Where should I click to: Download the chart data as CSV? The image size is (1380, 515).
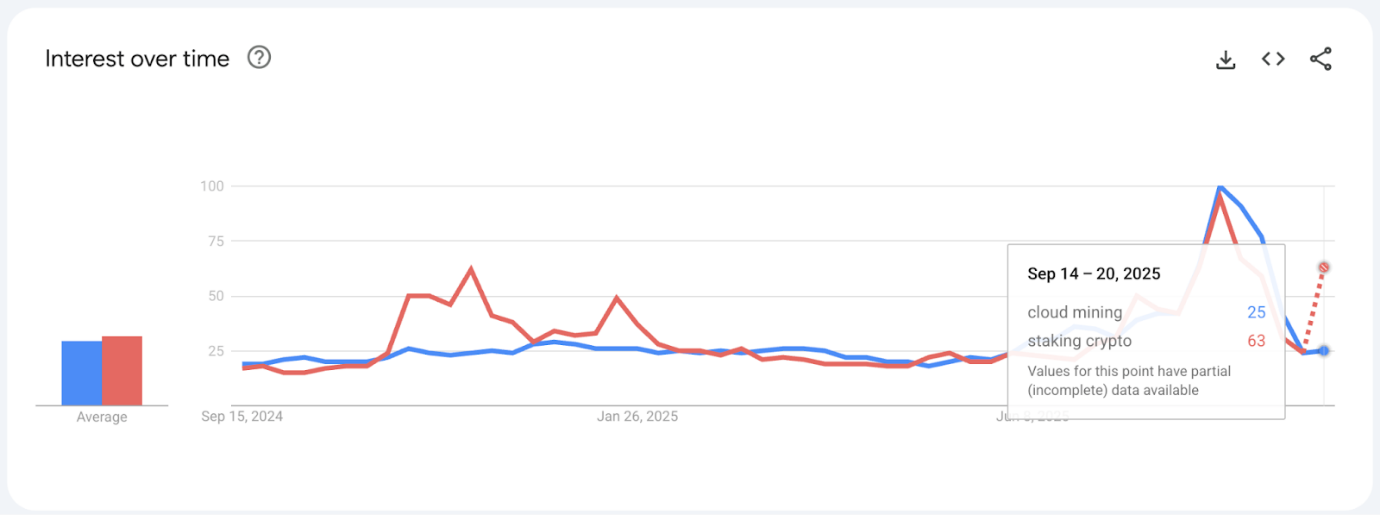pyautogui.click(x=1225, y=60)
